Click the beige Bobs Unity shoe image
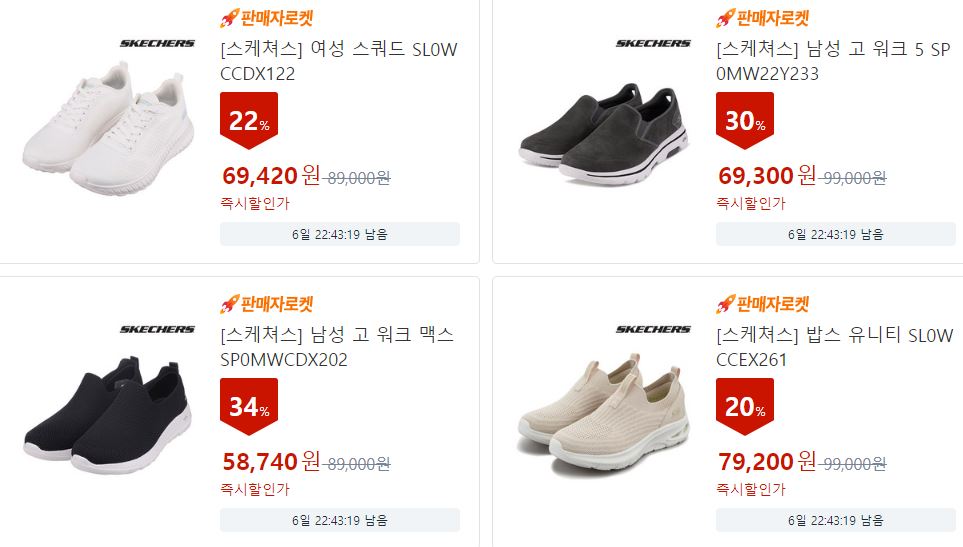 tap(604, 414)
